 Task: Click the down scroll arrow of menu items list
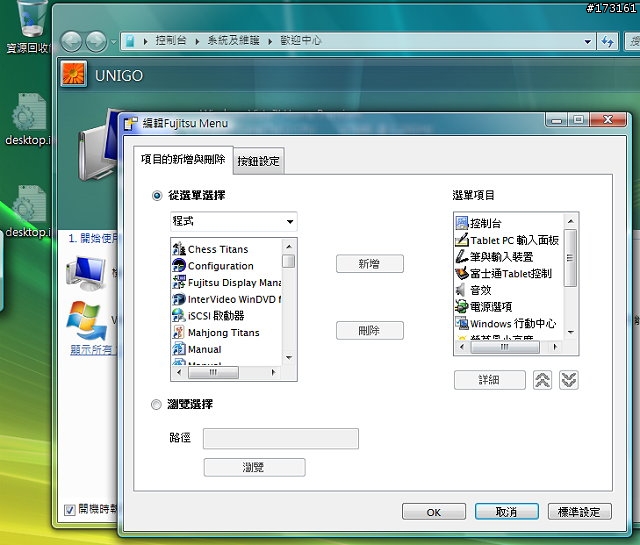[570, 332]
